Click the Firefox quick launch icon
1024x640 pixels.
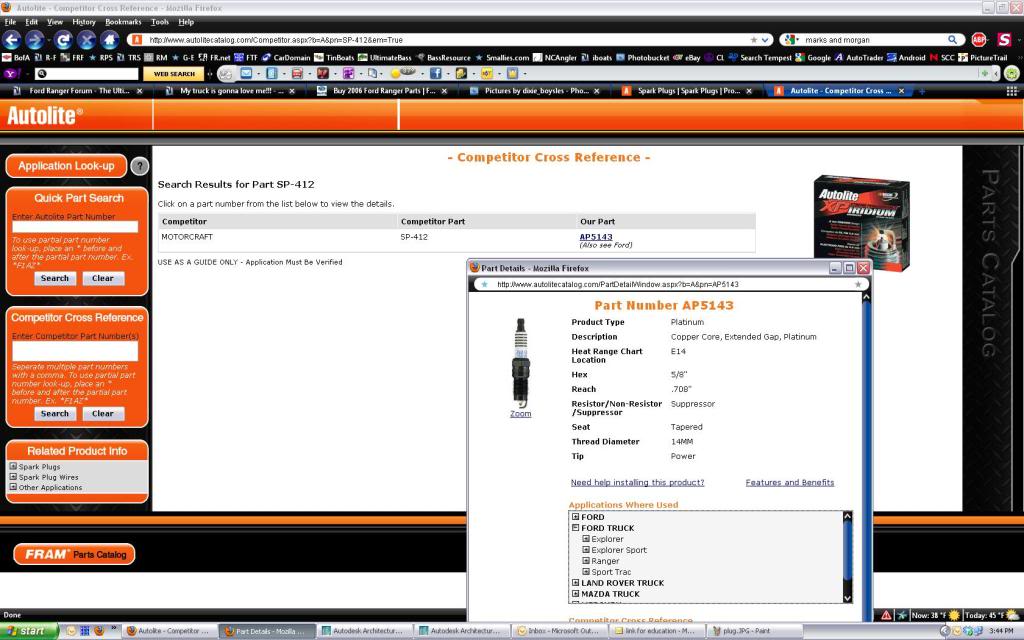99,631
